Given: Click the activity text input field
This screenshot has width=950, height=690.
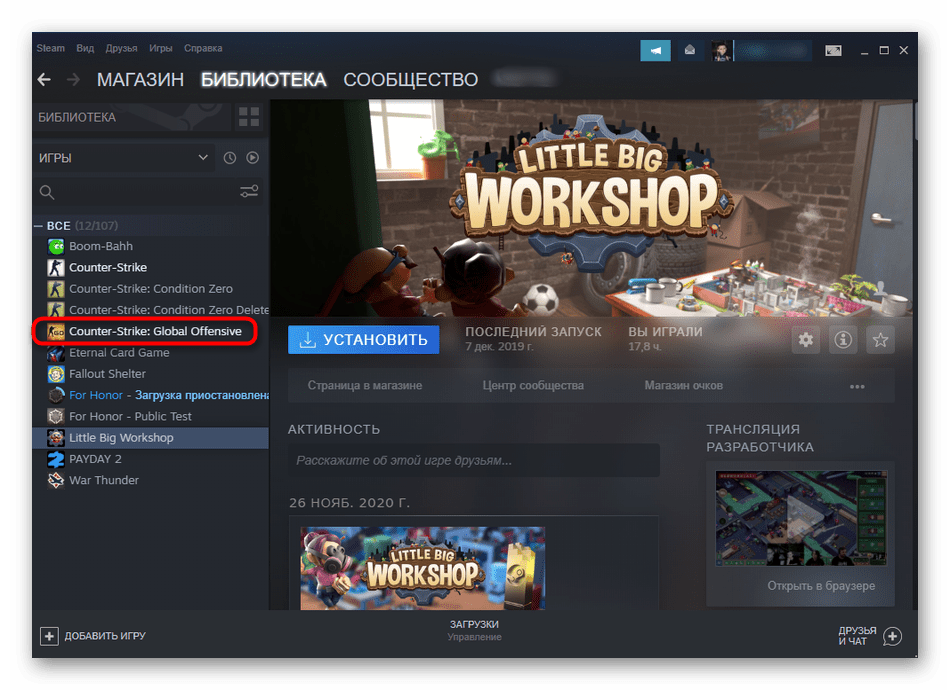Looking at the screenshot, I should (x=473, y=461).
